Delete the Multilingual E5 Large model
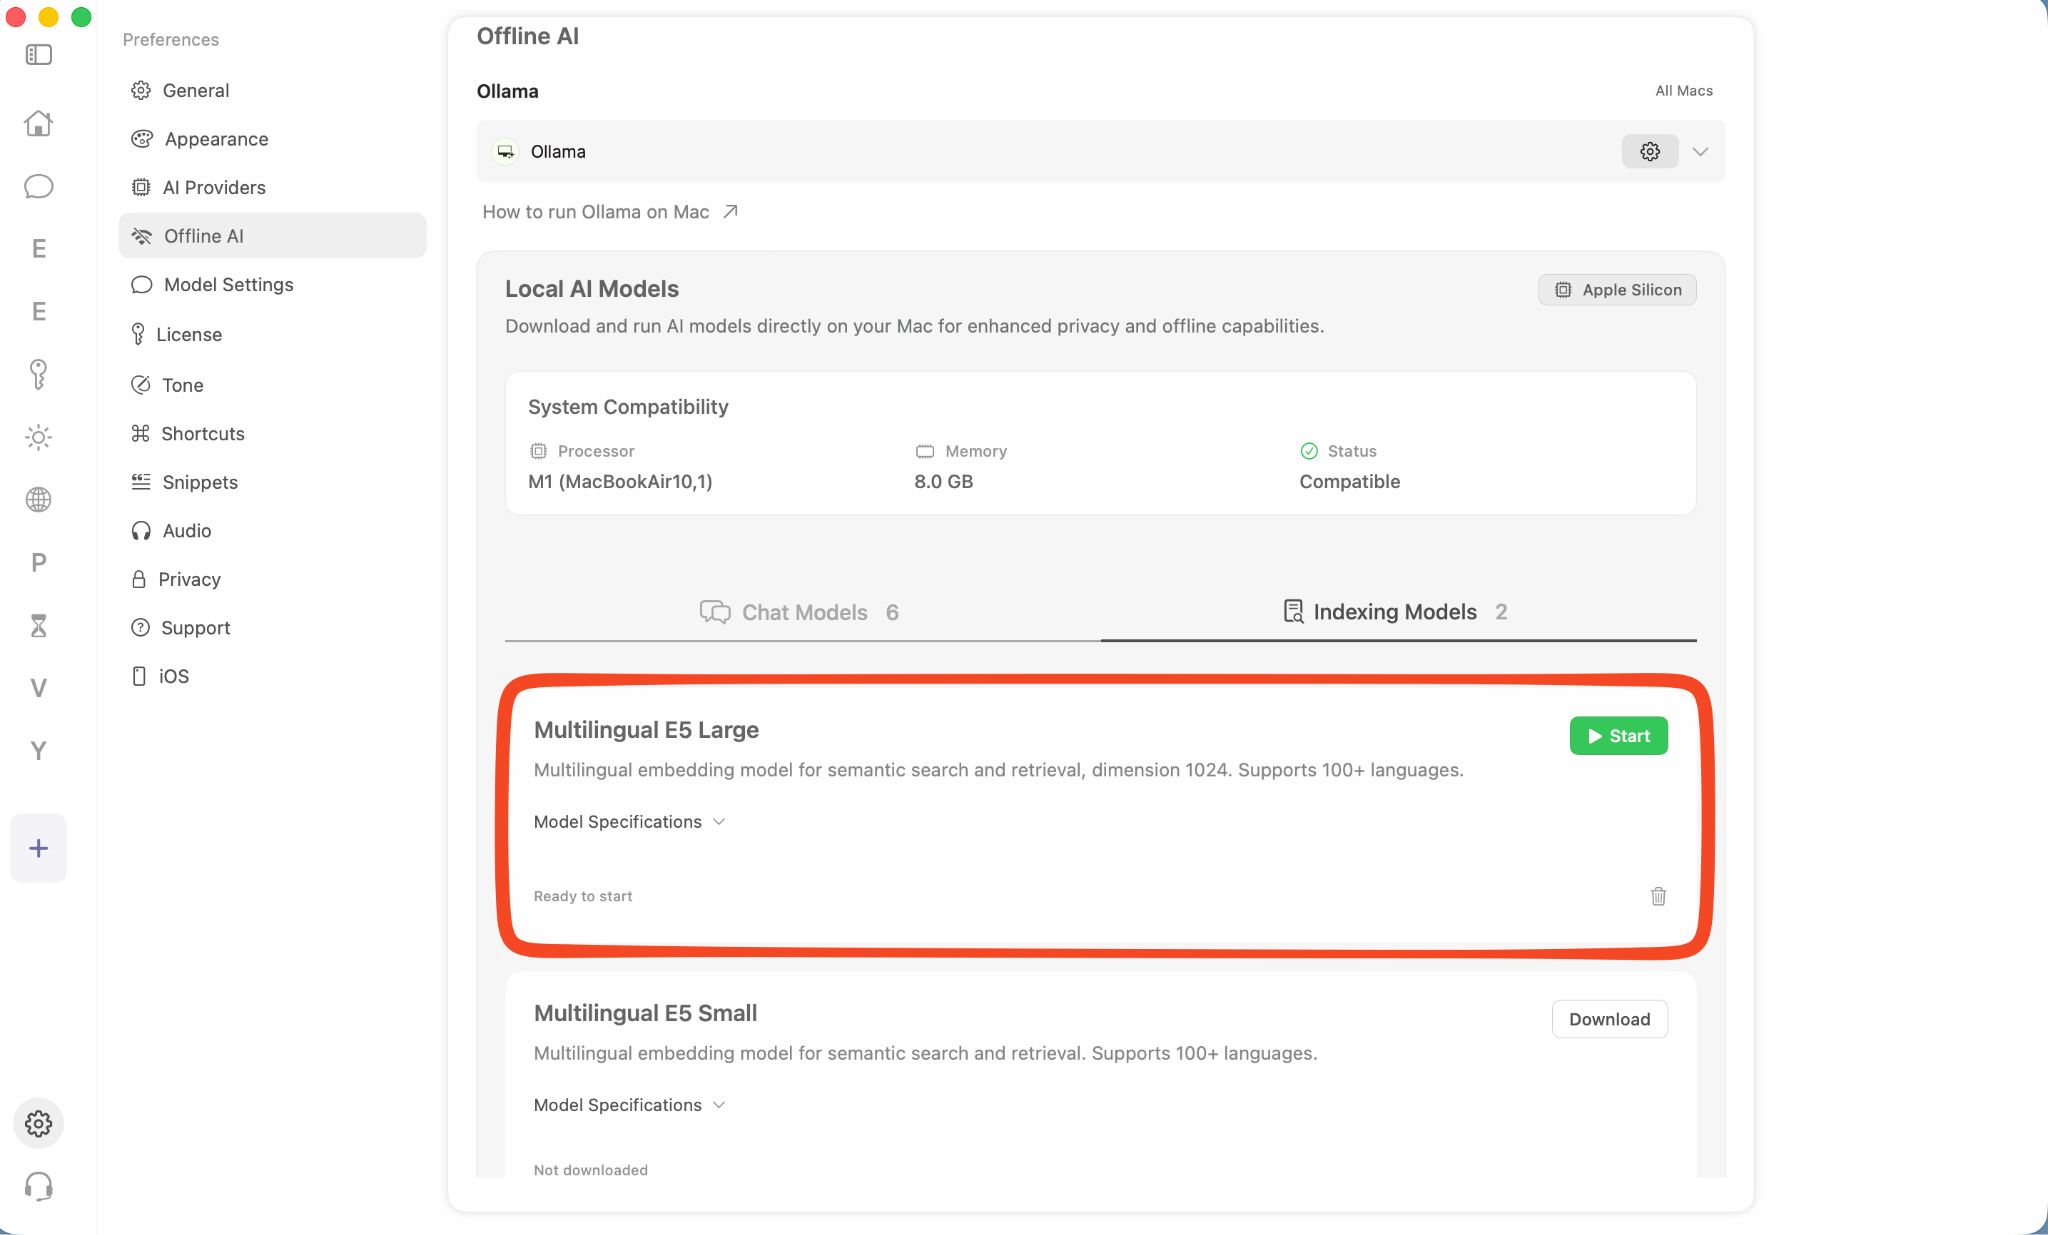Image resolution: width=2048 pixels, height=1235 pixels. (x=1658, y=896)
